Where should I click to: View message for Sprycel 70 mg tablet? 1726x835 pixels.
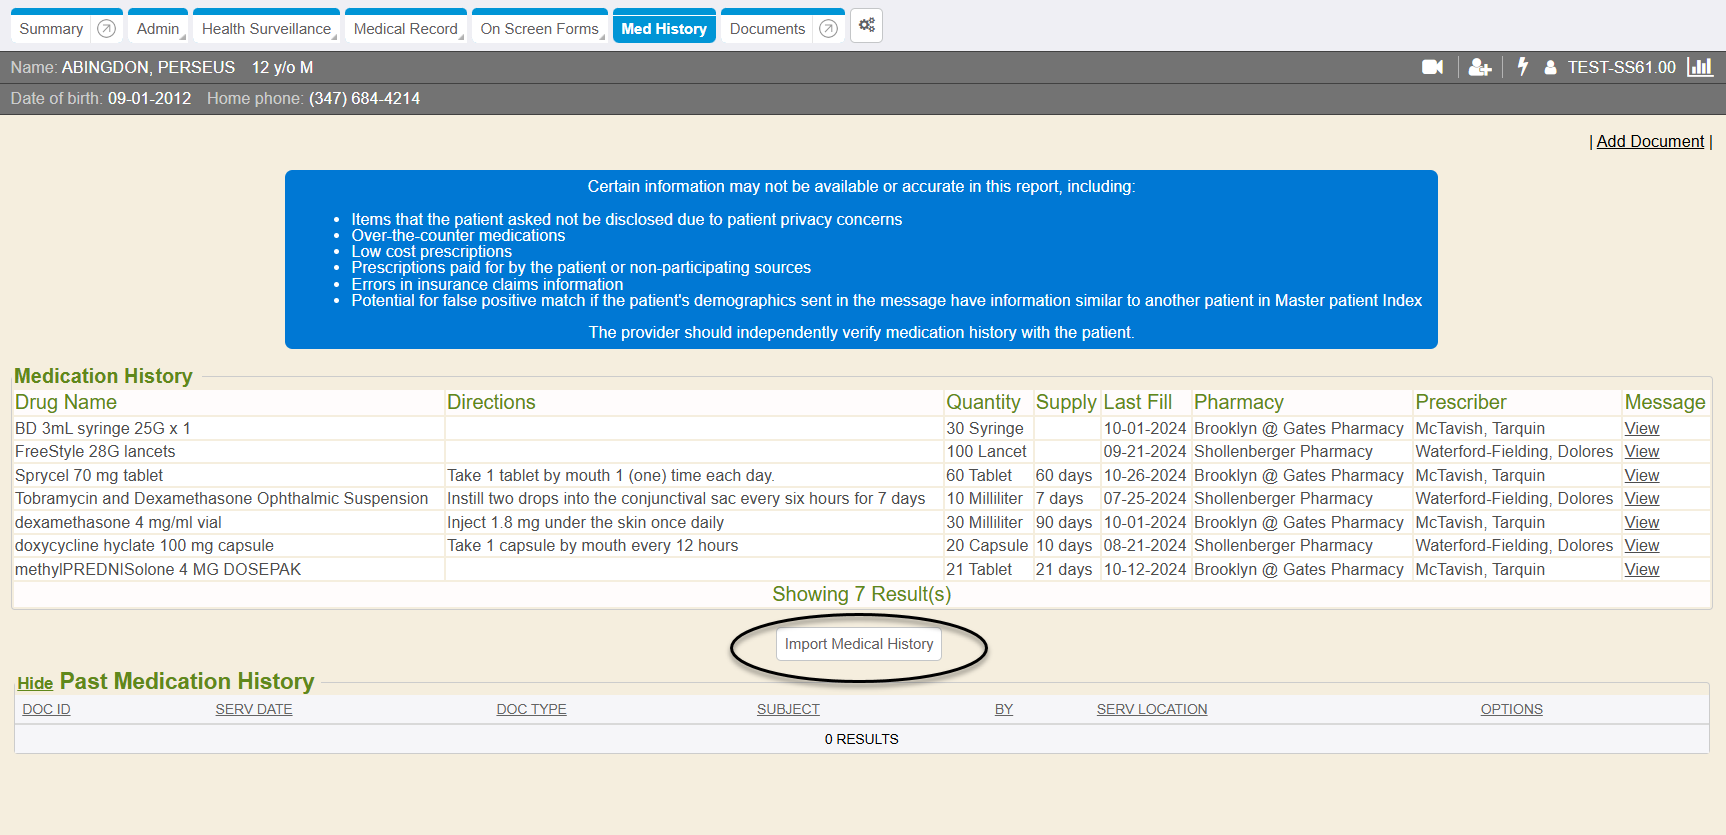[1641, 476]
